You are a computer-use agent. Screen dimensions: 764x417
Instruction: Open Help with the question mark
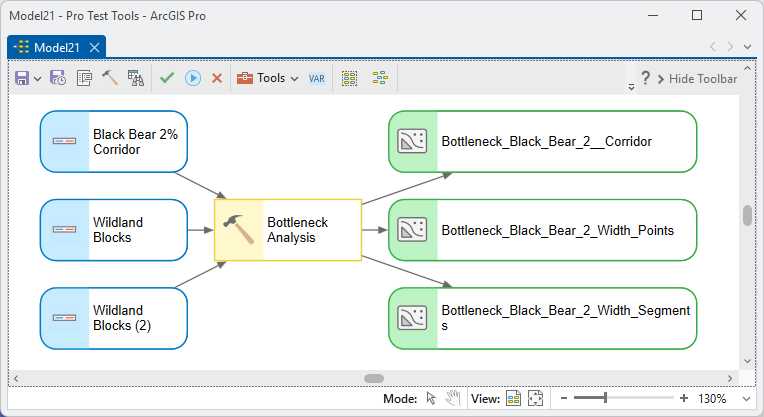tap(646, 78)
